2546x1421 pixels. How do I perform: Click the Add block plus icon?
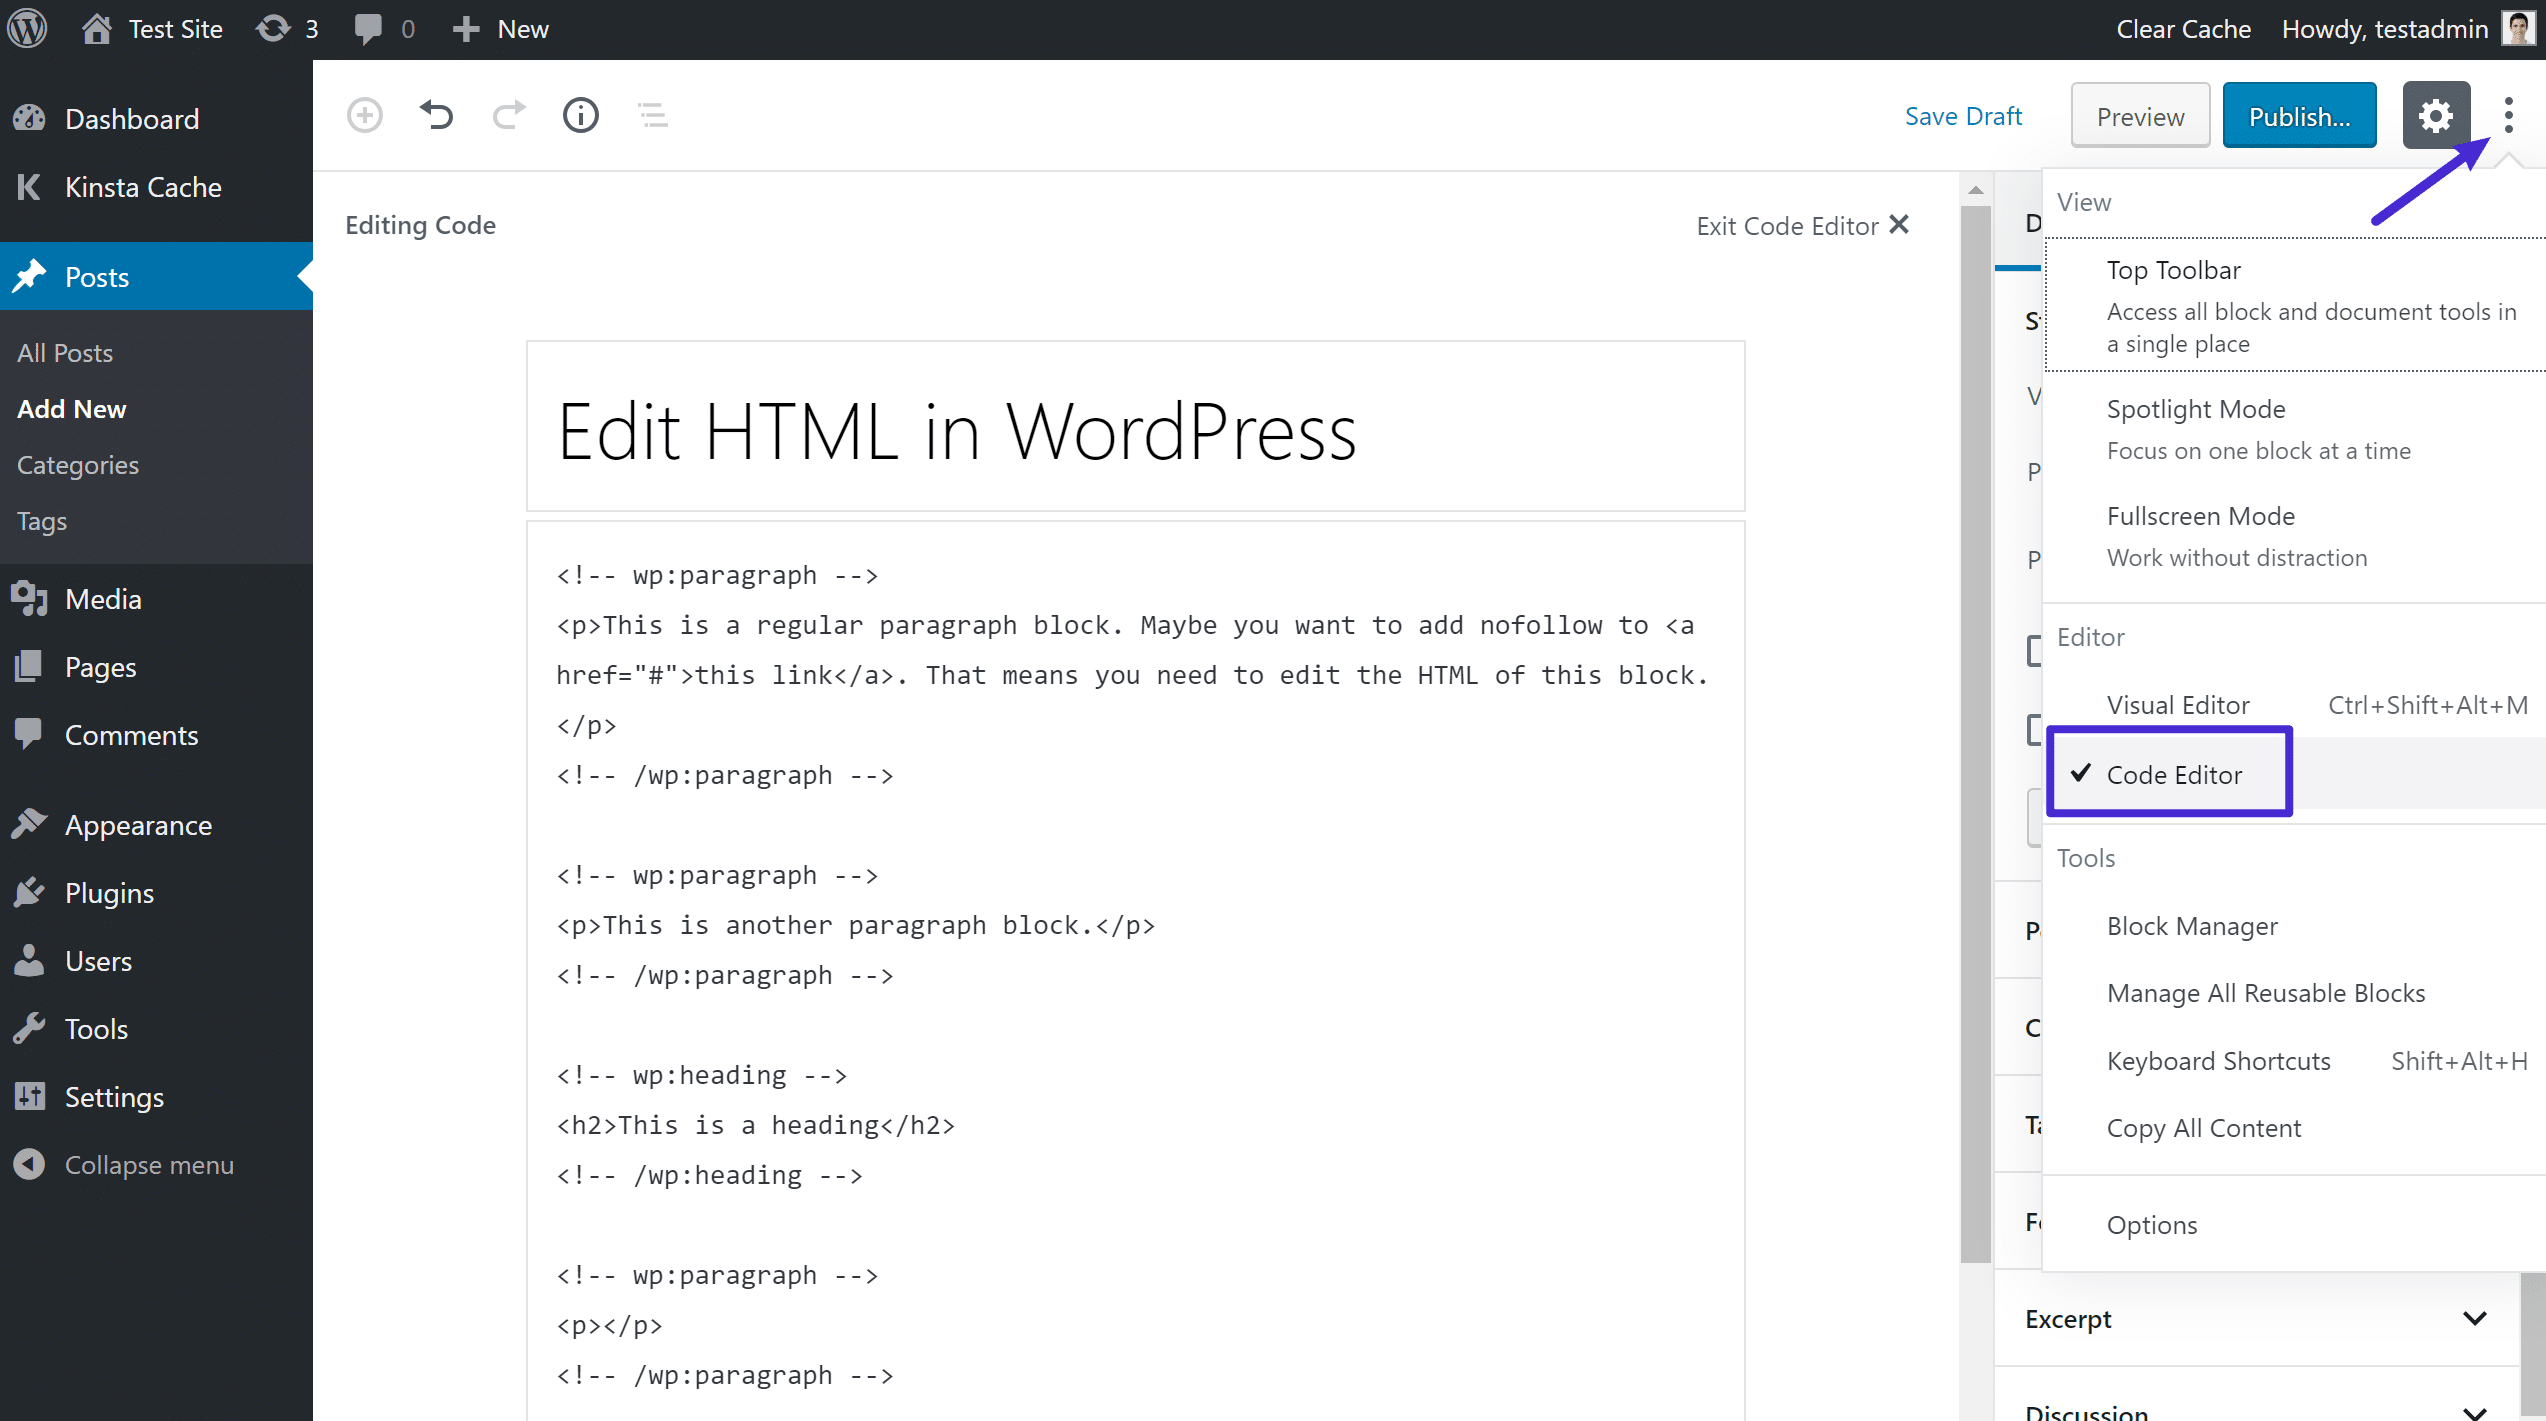coord(364,114)
